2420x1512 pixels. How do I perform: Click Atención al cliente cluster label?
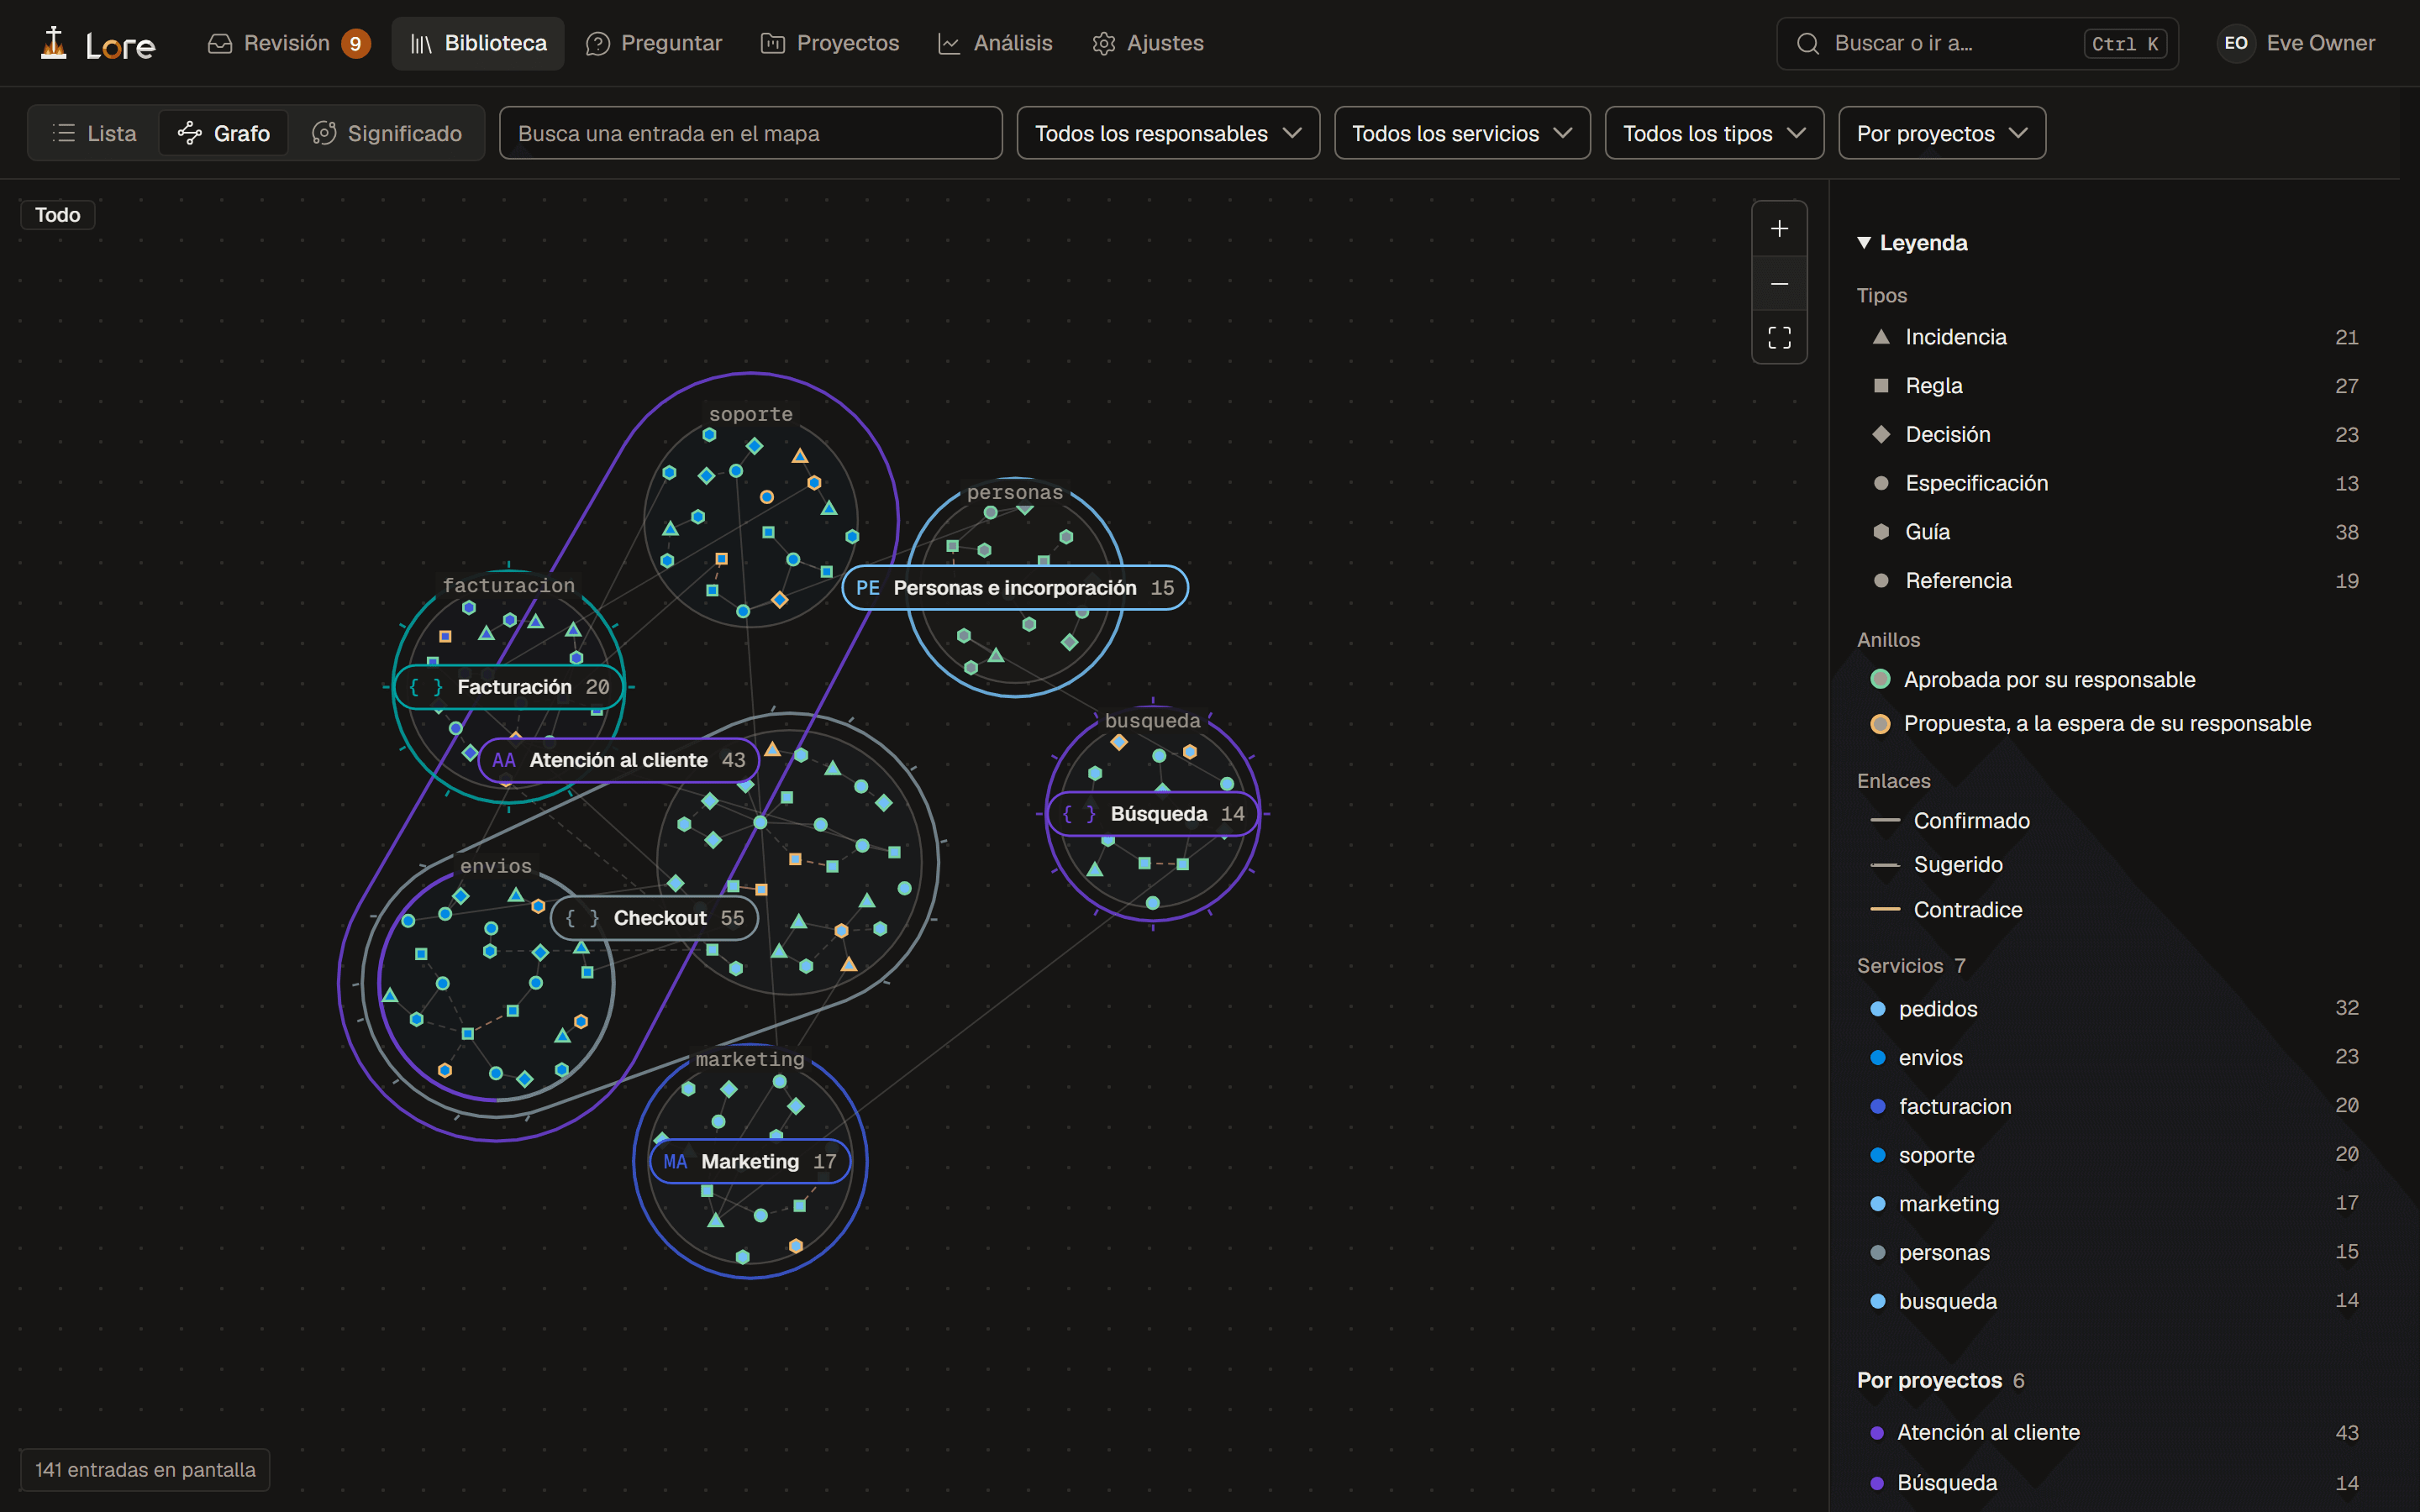pos(619,760)
